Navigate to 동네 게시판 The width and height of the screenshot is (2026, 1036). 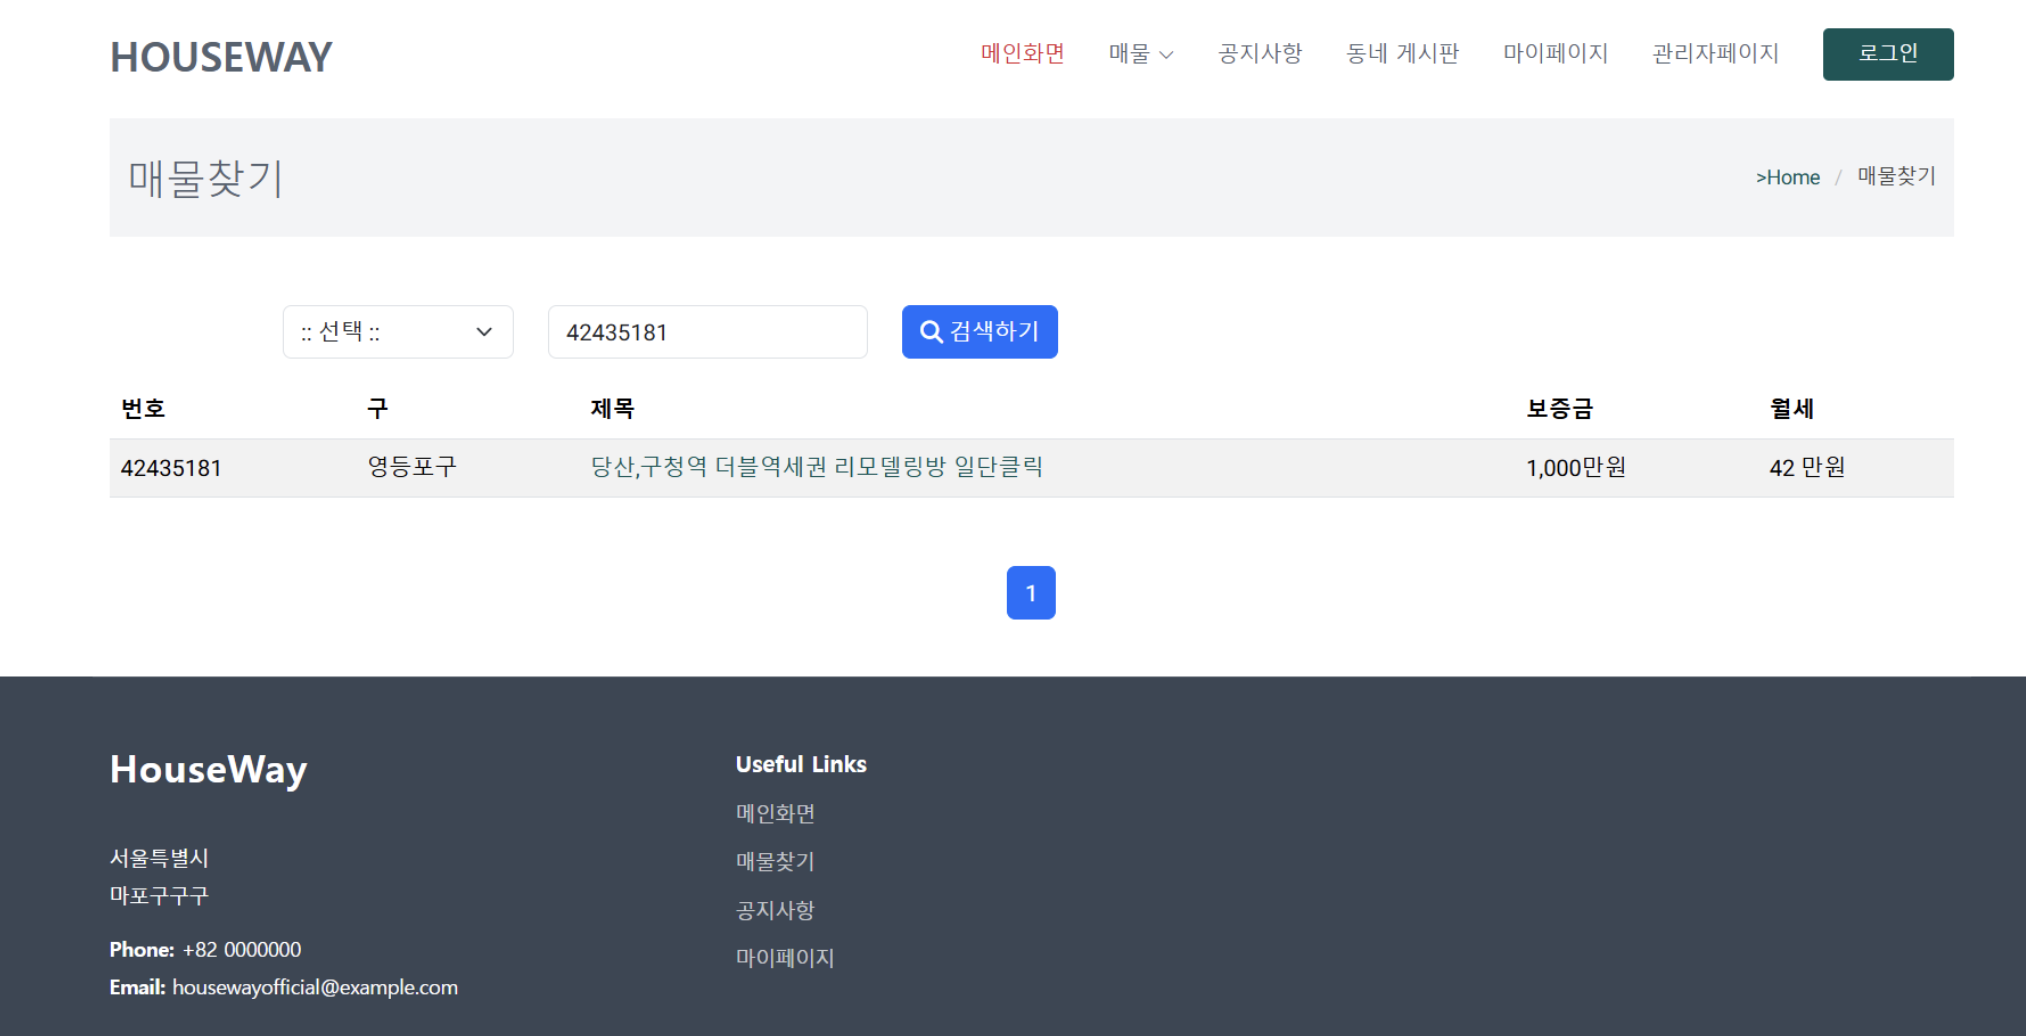1402,54
